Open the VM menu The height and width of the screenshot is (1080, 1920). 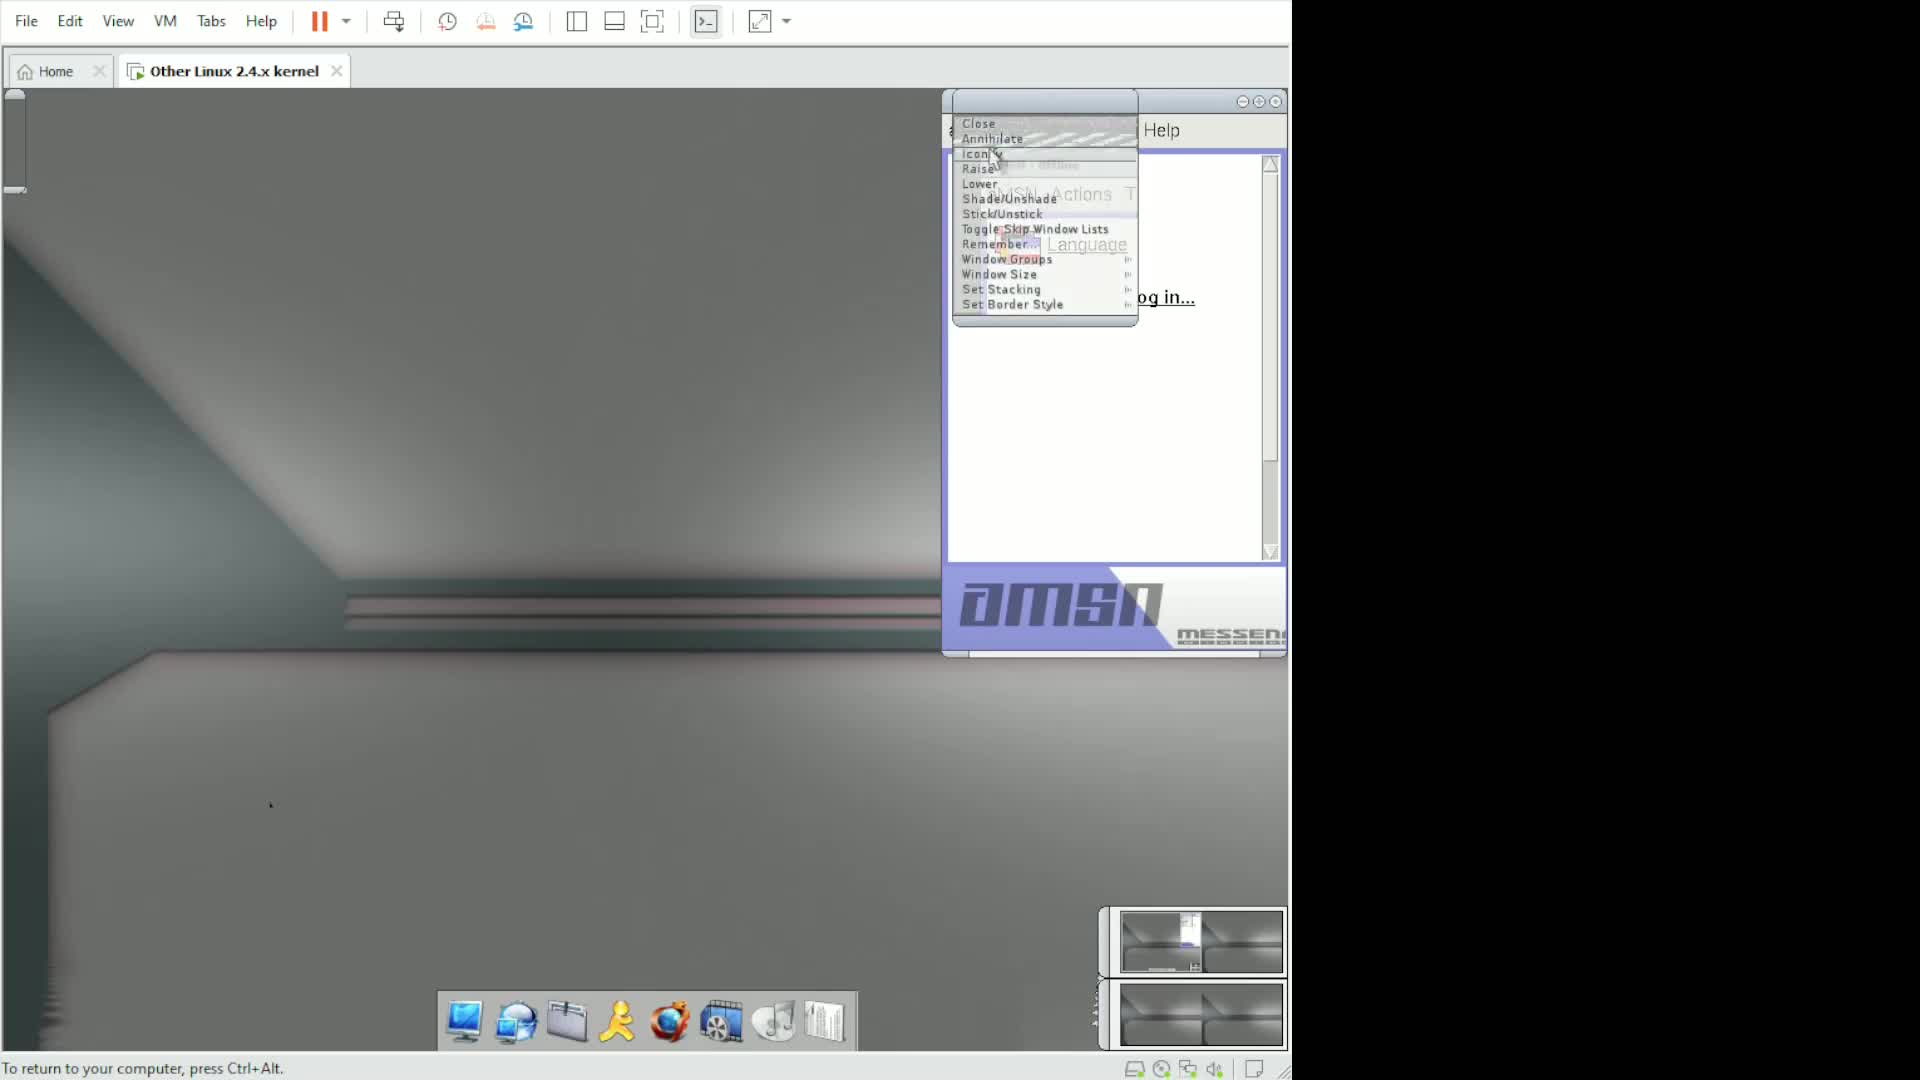(164, 21)
